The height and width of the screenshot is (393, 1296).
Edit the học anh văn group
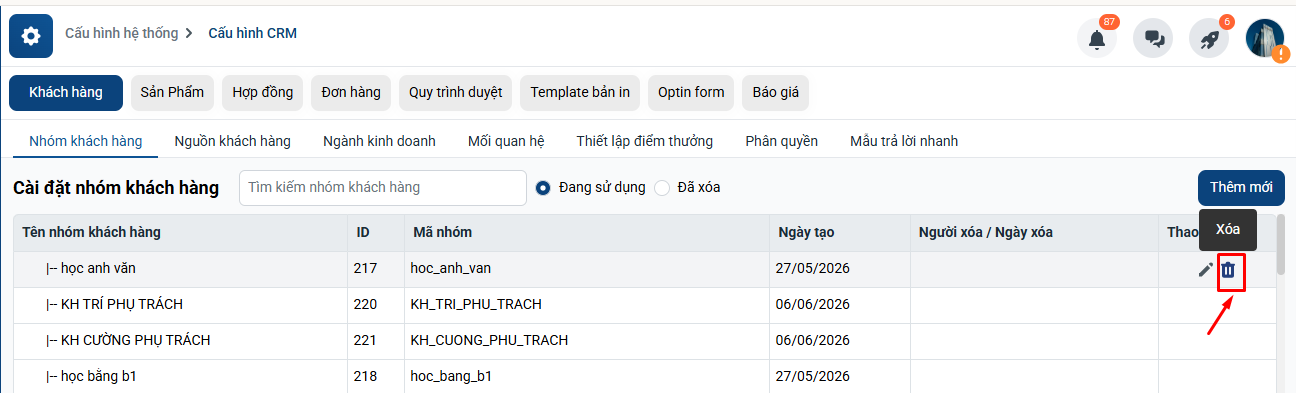[x=1206, y=270]
